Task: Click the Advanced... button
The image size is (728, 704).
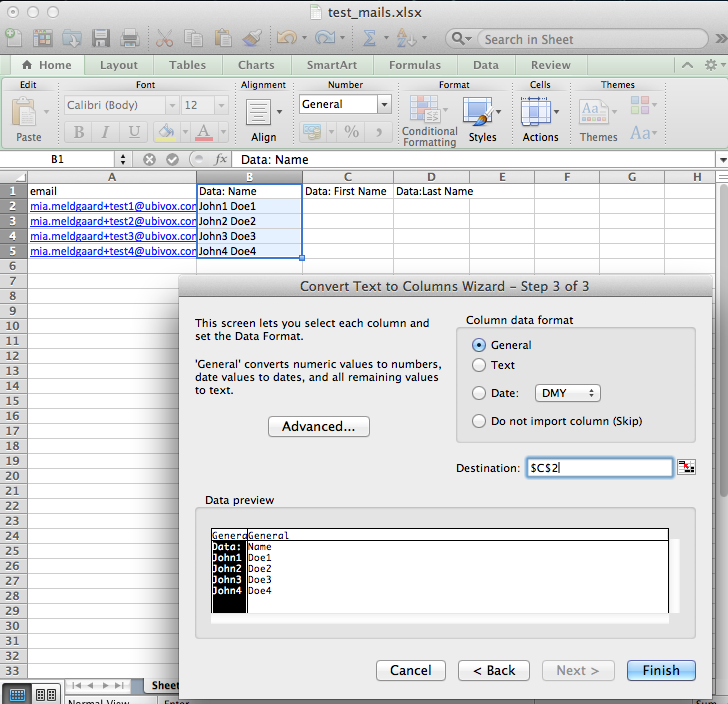Action: 318,426
